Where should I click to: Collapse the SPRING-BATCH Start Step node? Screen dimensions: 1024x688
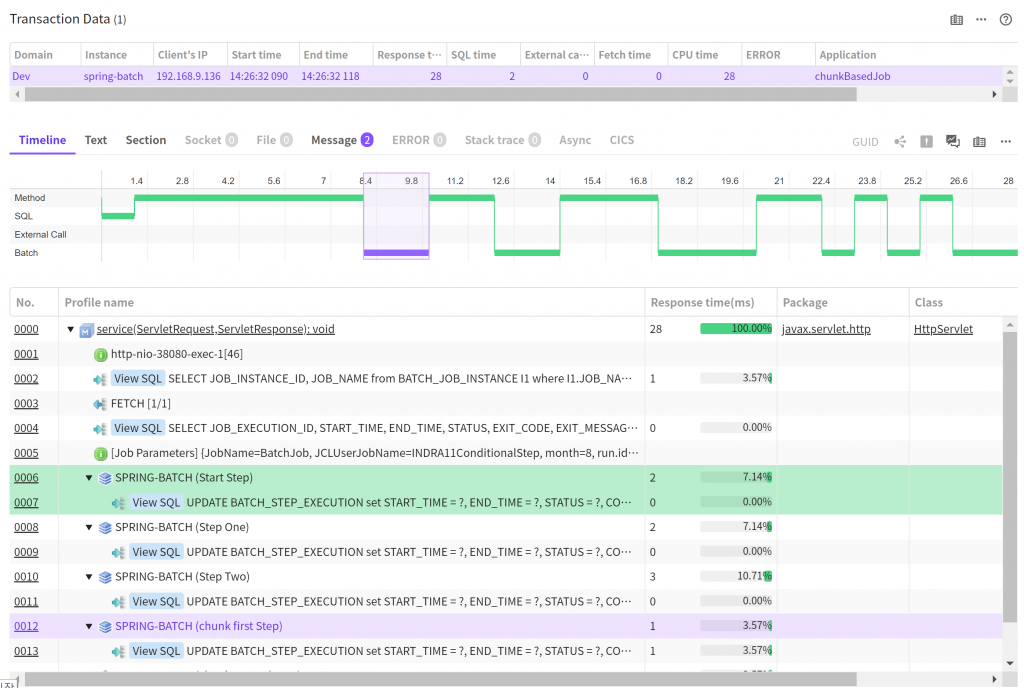(88, 477)
